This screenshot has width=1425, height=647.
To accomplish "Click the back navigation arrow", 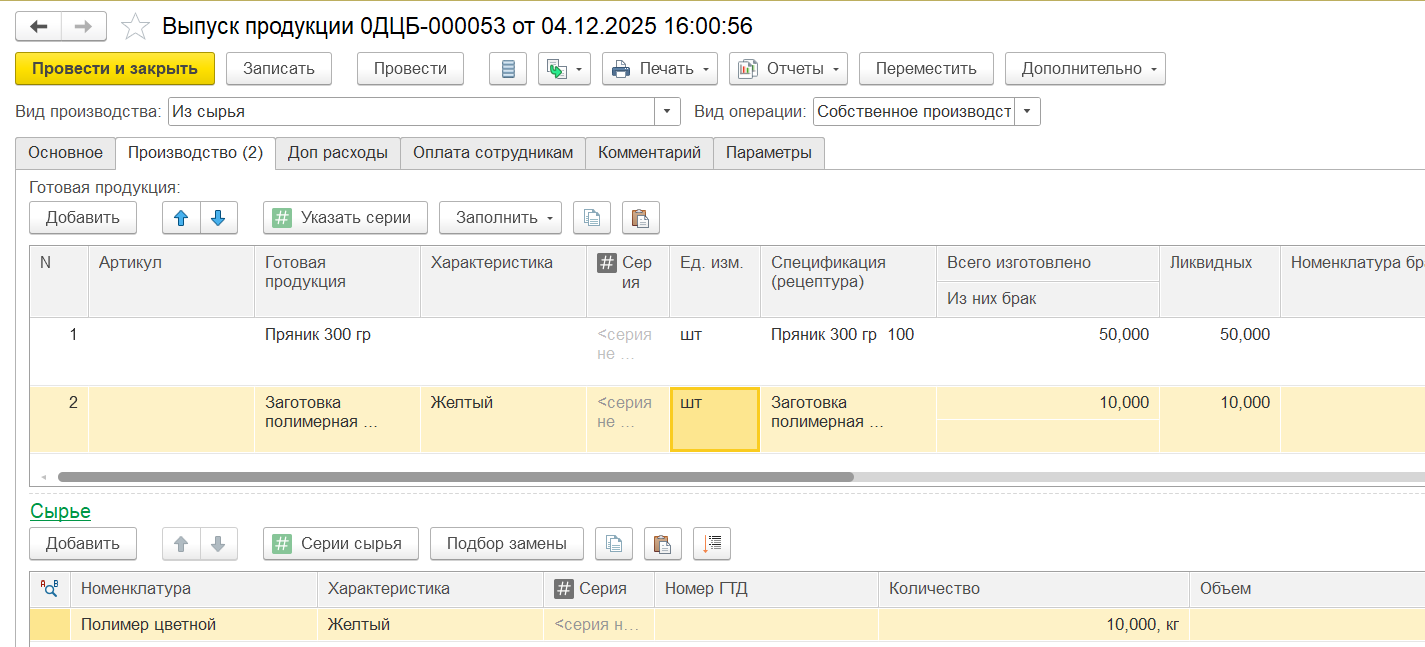I will [x=39, y=26].
